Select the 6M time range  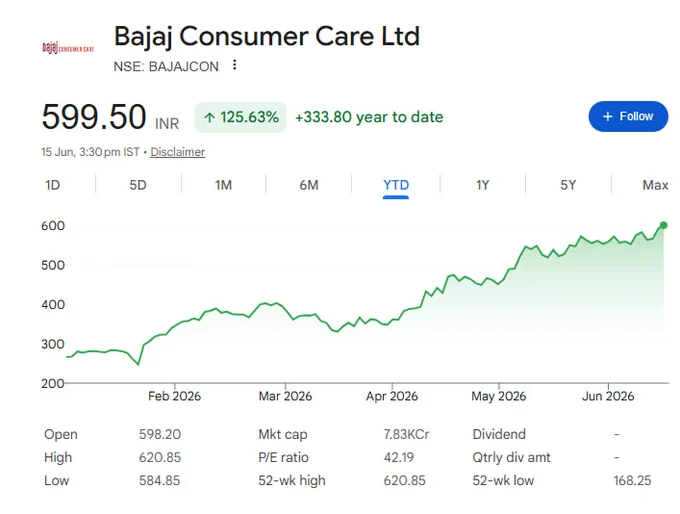(x=309, y=185)
